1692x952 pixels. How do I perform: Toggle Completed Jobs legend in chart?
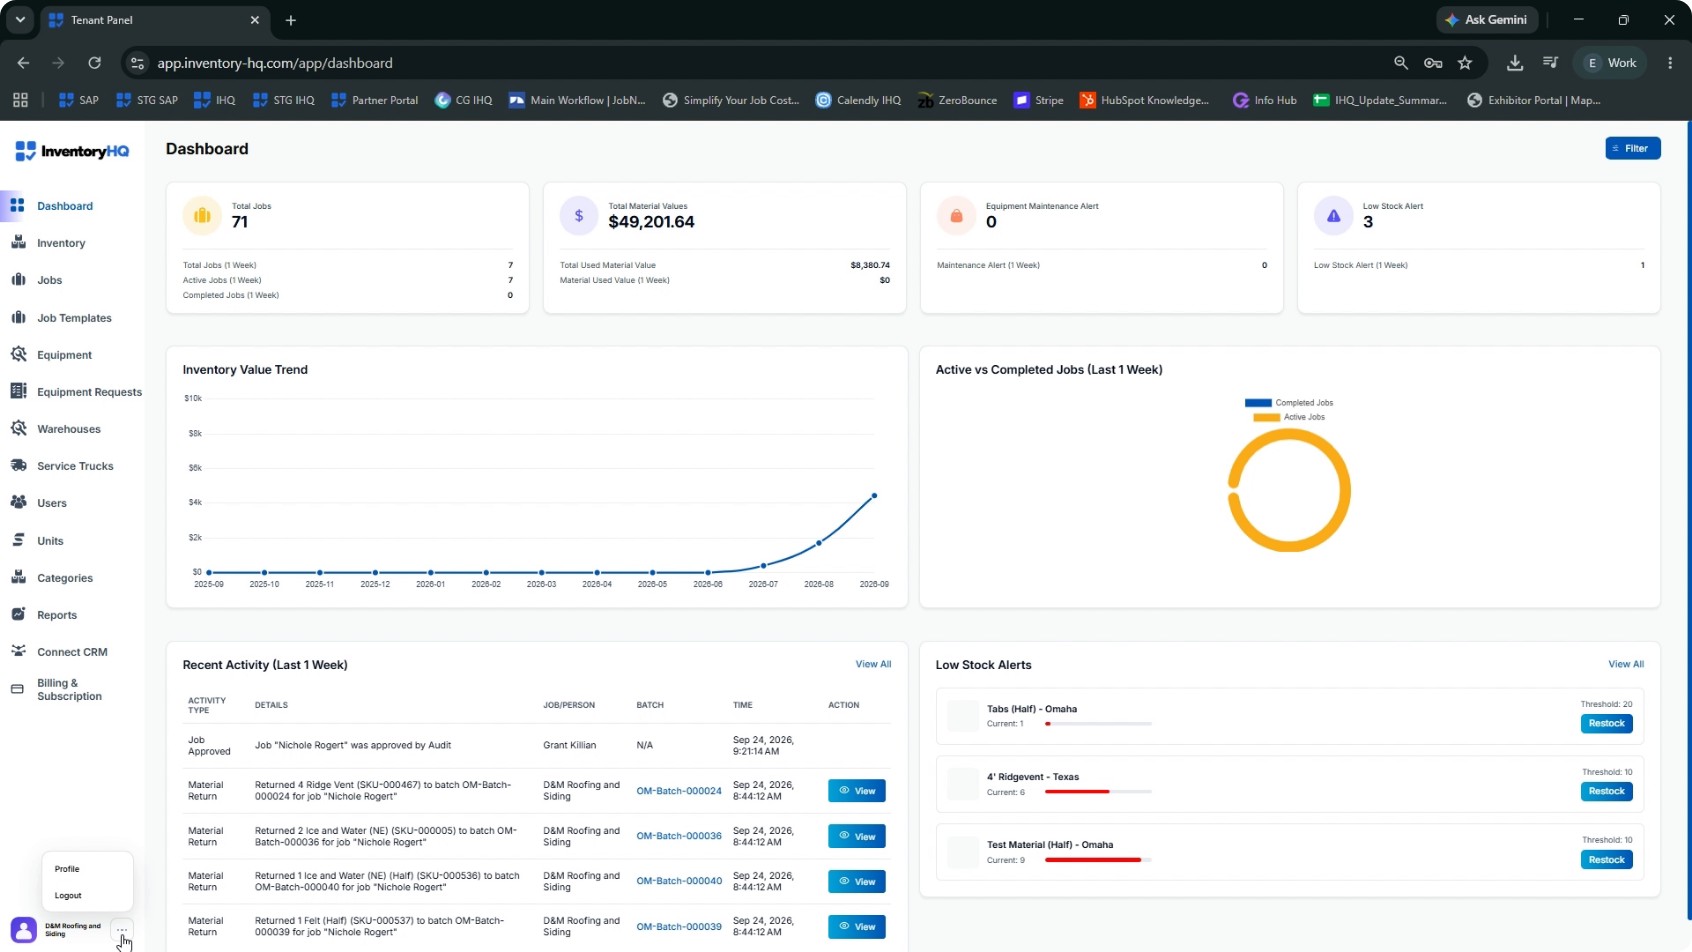[x=1289, y=403]
